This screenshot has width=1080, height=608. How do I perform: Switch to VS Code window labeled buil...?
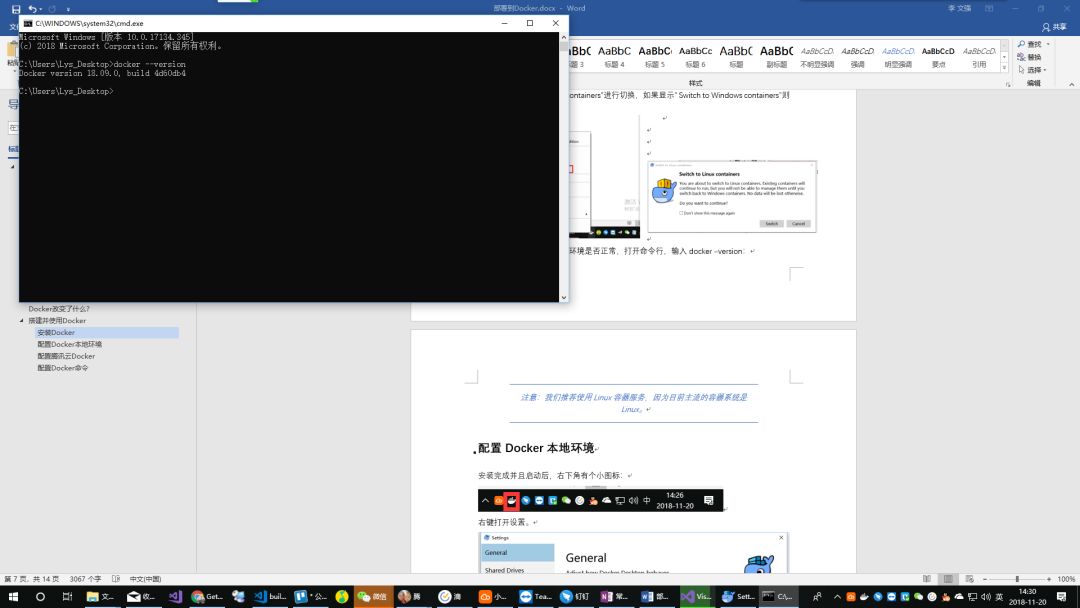[x=270, y=596]
